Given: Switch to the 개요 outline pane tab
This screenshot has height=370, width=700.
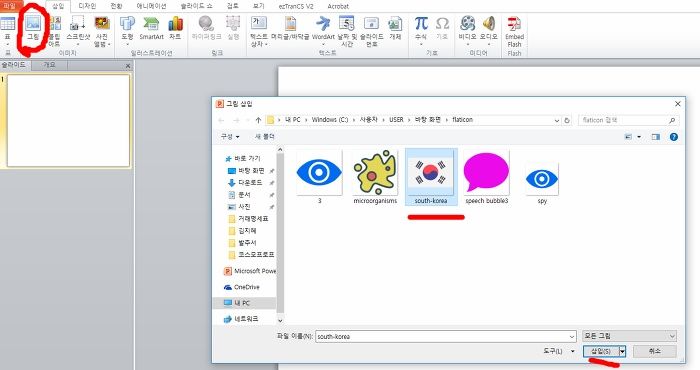Looking at the screenshot, I should (50, 65).
